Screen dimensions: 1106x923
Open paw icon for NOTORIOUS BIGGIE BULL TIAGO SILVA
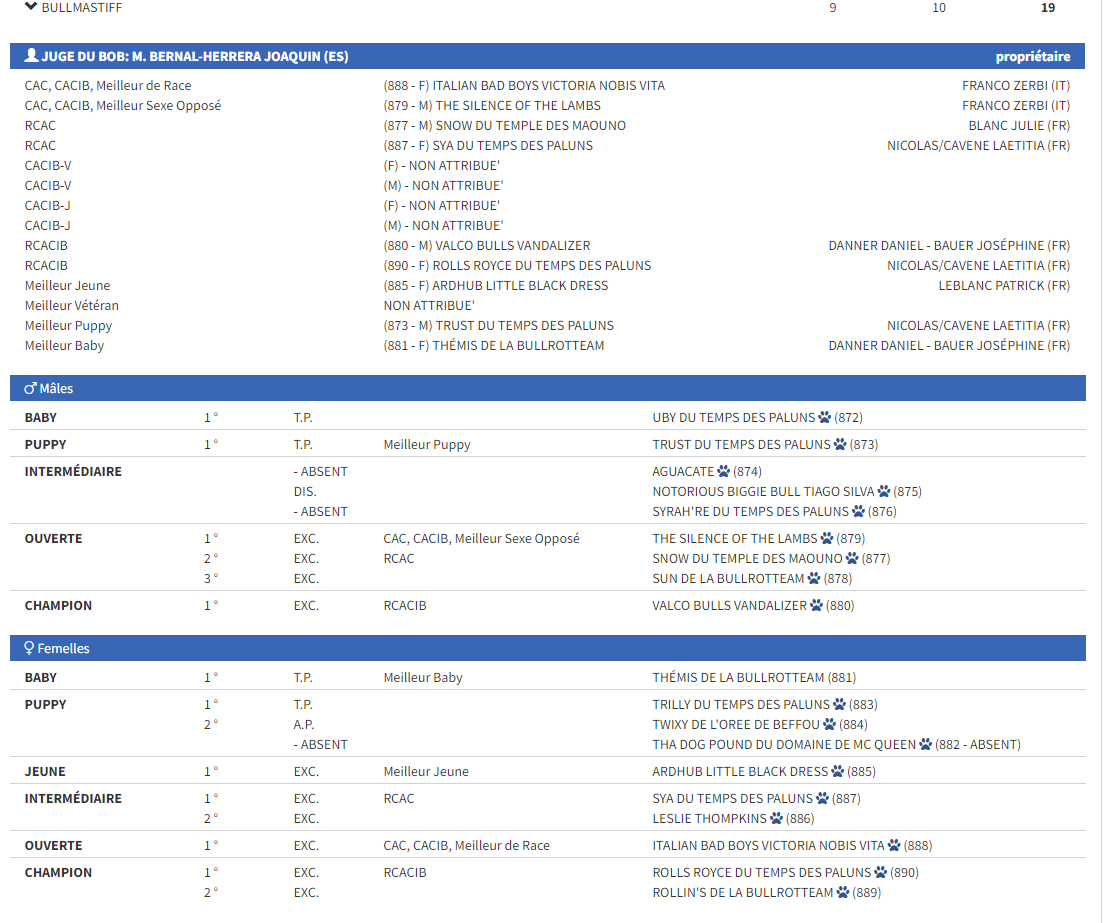click(x=884, y=491)
